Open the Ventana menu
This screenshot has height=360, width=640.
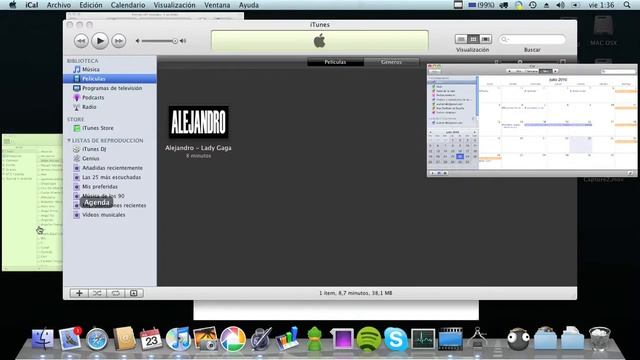click(x=217, y=5)
